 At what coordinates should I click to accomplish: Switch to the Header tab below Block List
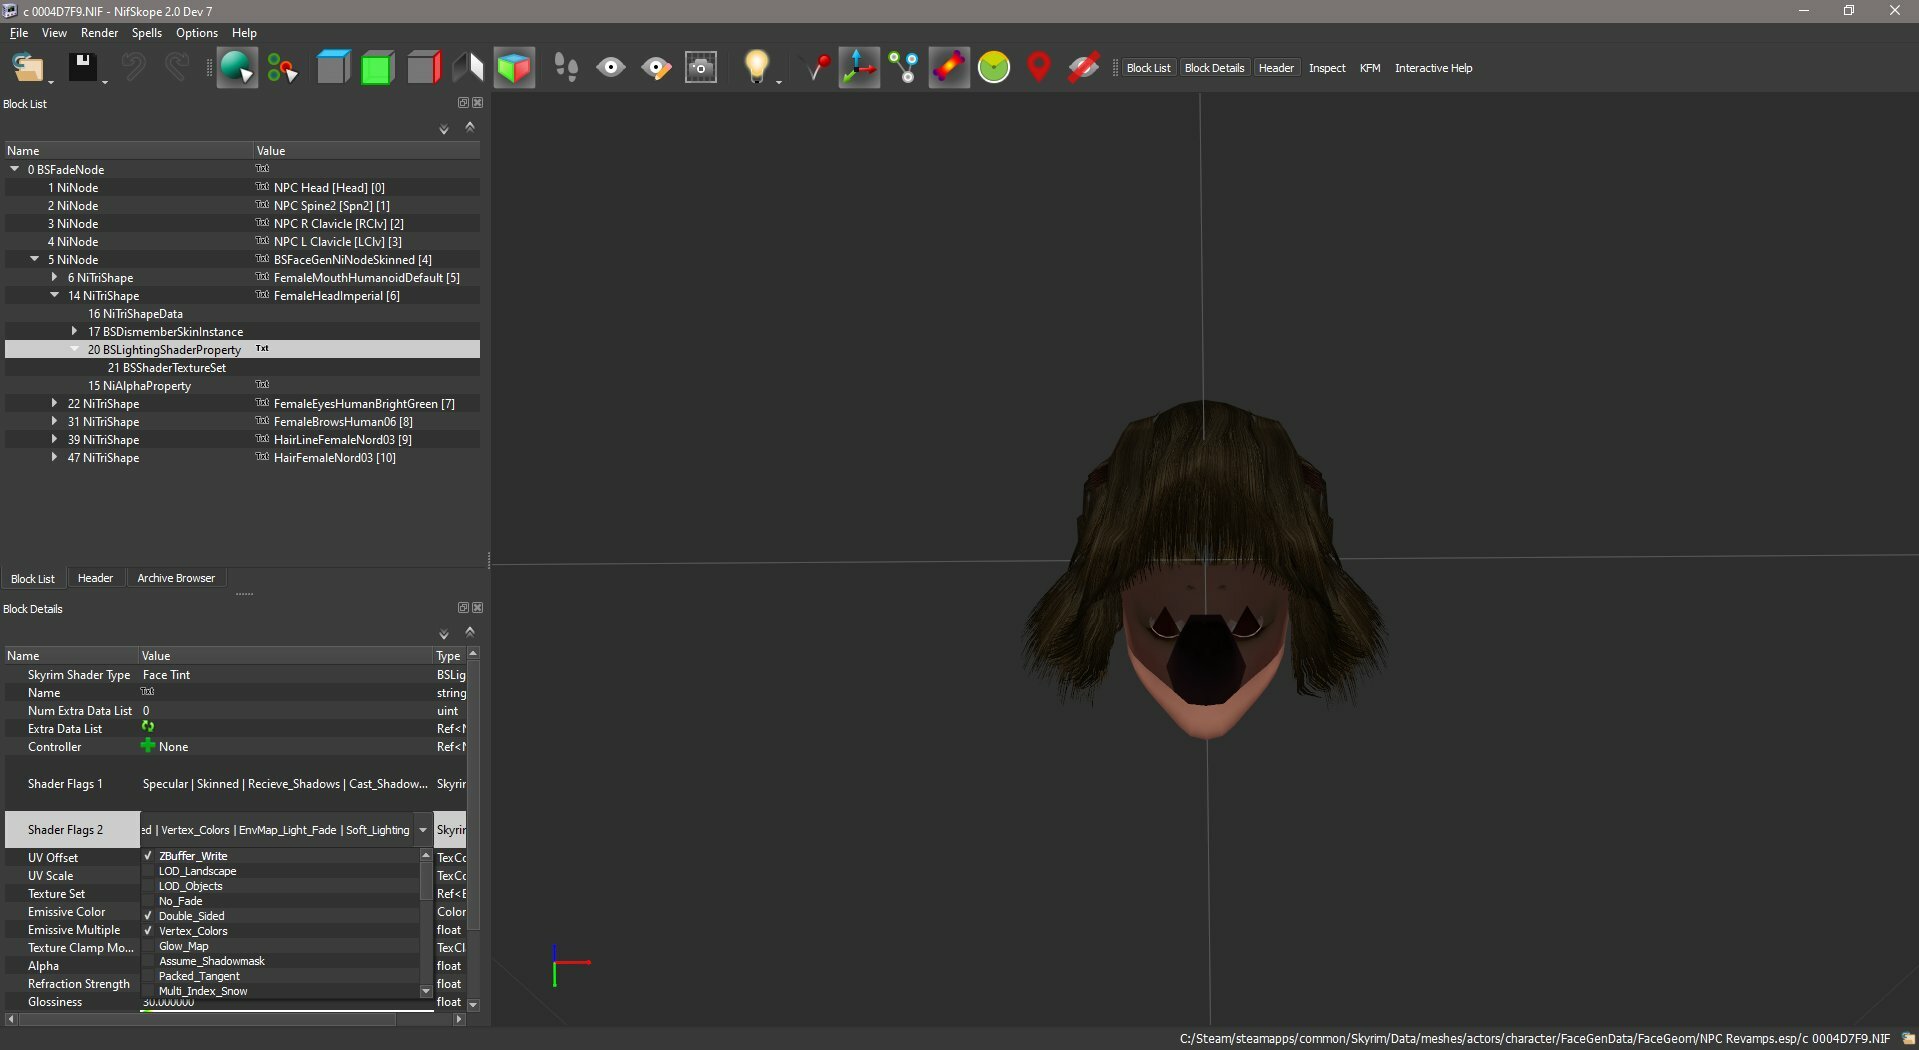(95, 578)
